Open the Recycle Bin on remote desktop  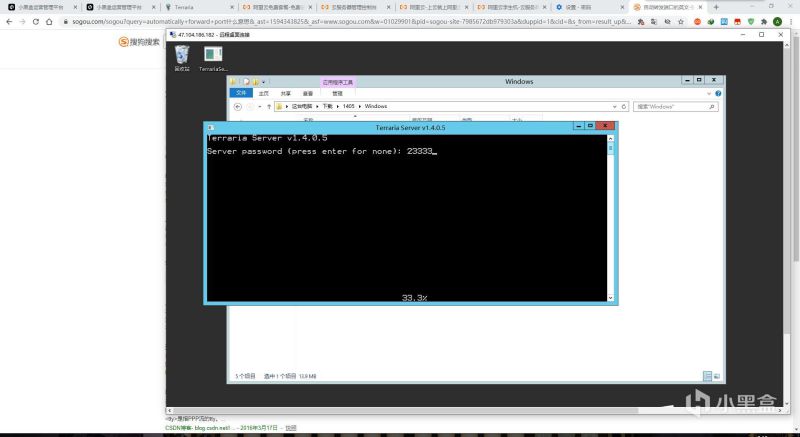(182, 58)
